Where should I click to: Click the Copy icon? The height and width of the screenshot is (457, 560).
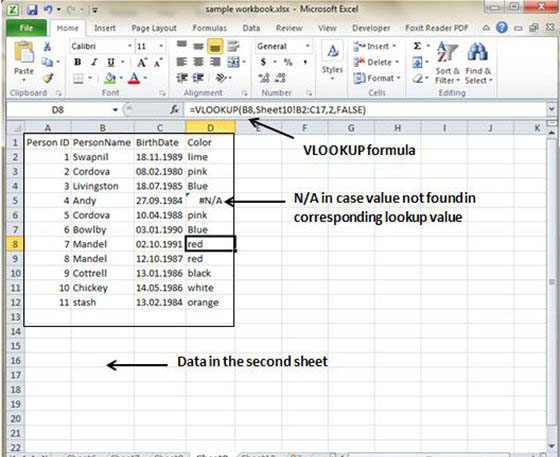pyautogui.click(x=47, y=62)
